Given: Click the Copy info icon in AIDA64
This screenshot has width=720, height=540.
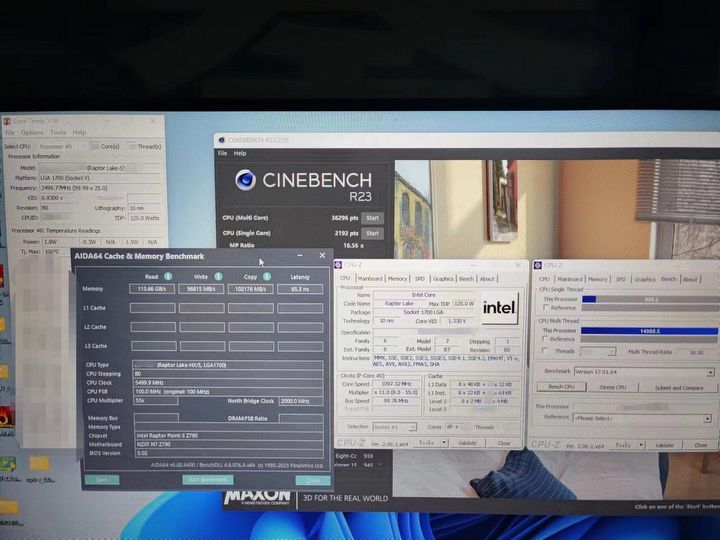Looking at the screenshot, I should pyautogui.click(x=267, y=275).
